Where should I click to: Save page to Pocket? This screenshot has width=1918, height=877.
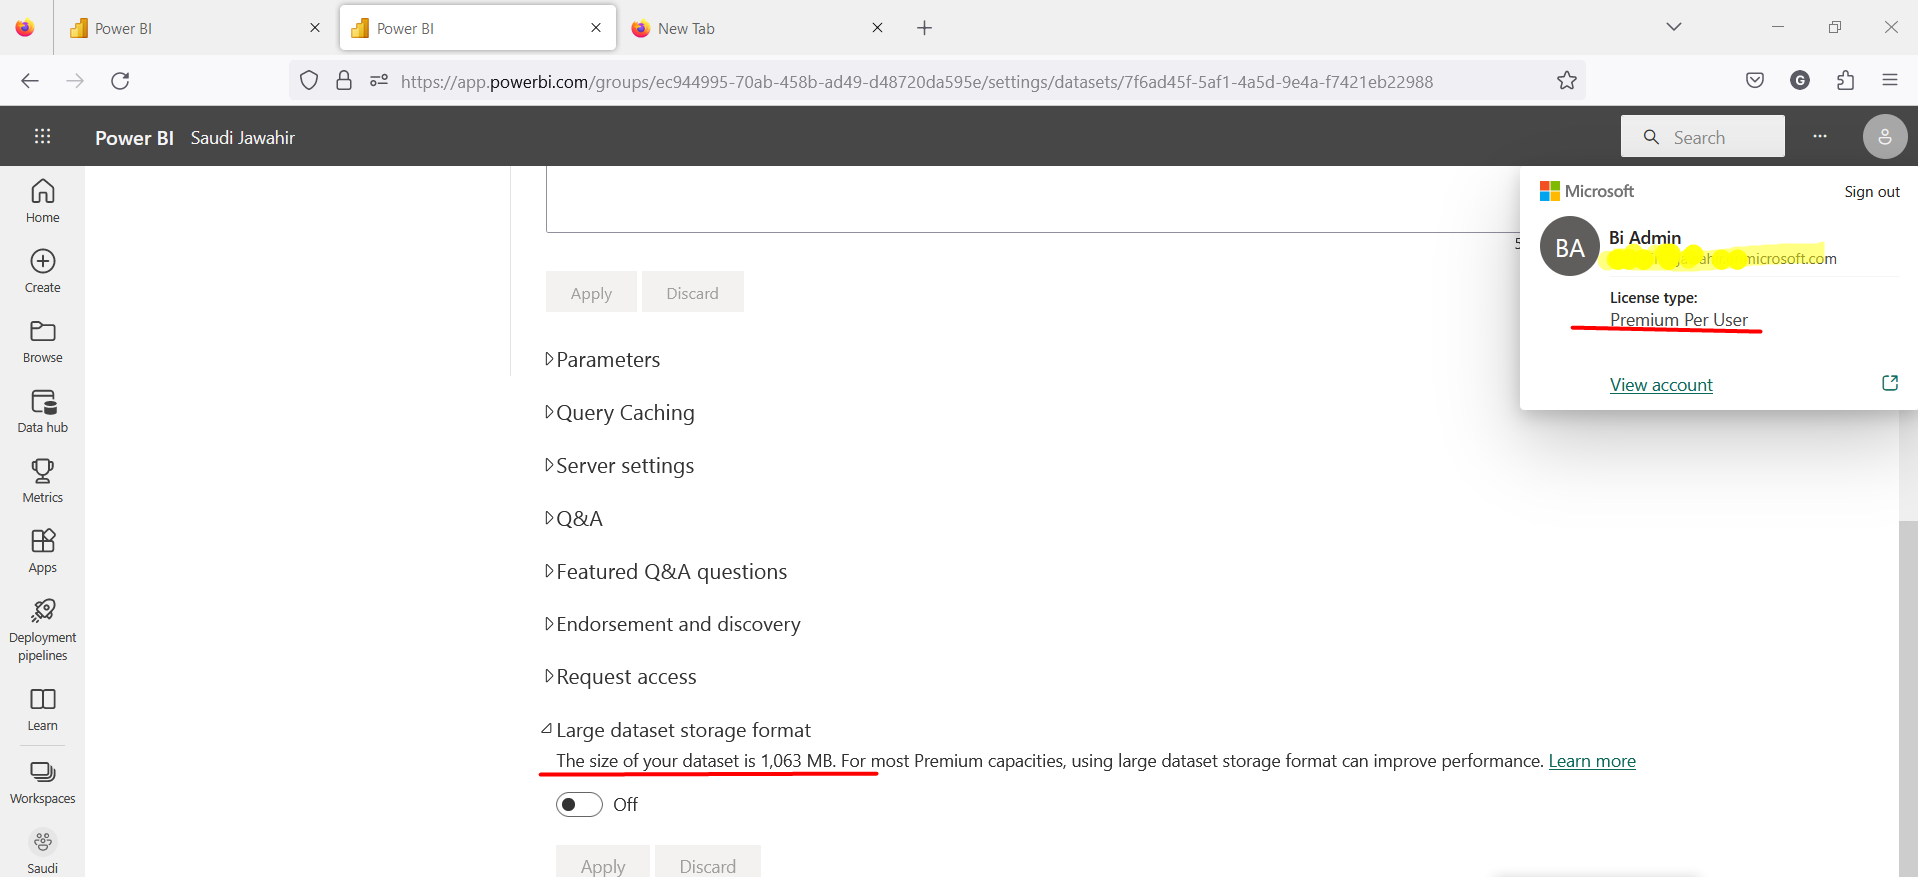pos(1755,81)
